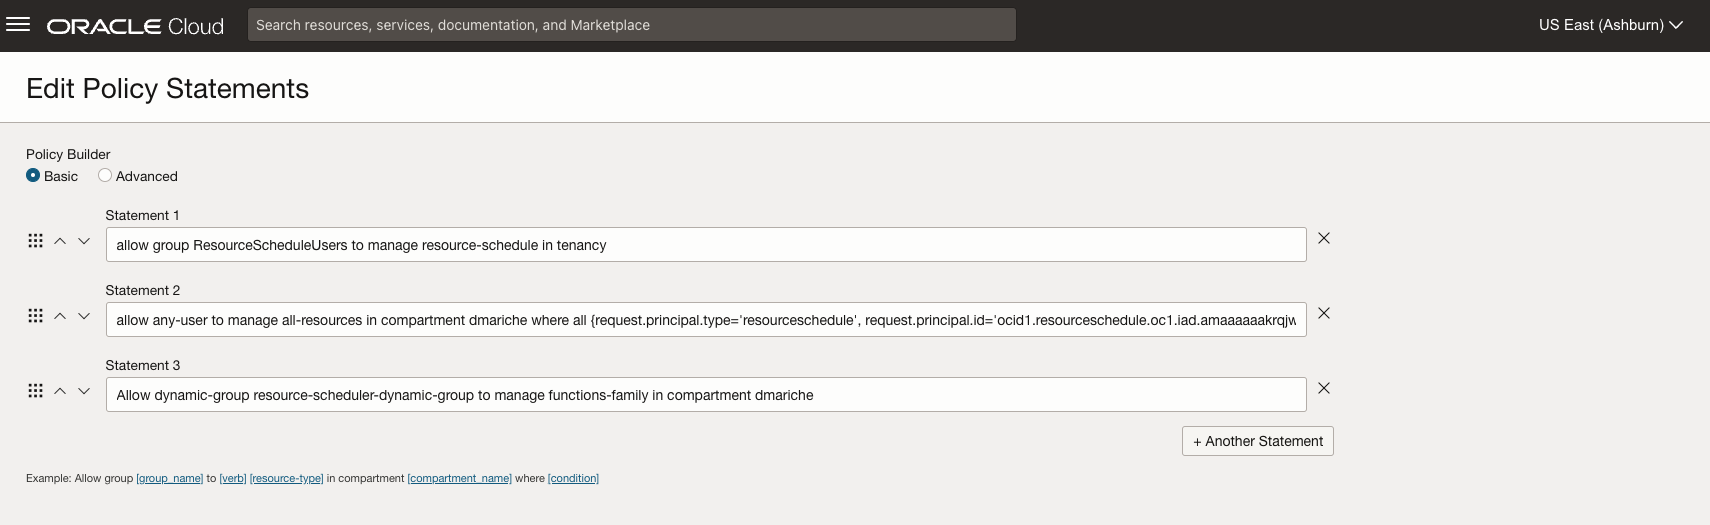Expand the US East (Ashburn) region dropdown
Image resolution: width=1710 pixels, height=525 pixels.
pos(1610,25)
